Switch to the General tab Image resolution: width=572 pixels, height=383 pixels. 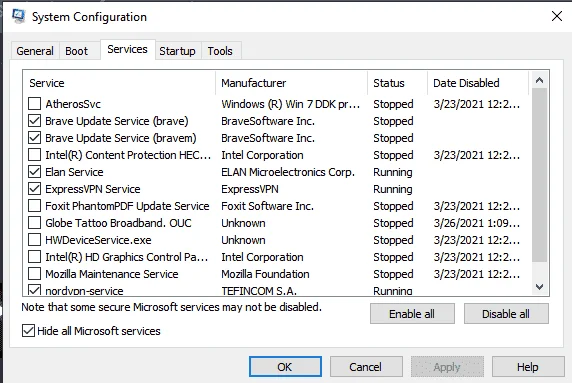(x=35, y=51)
